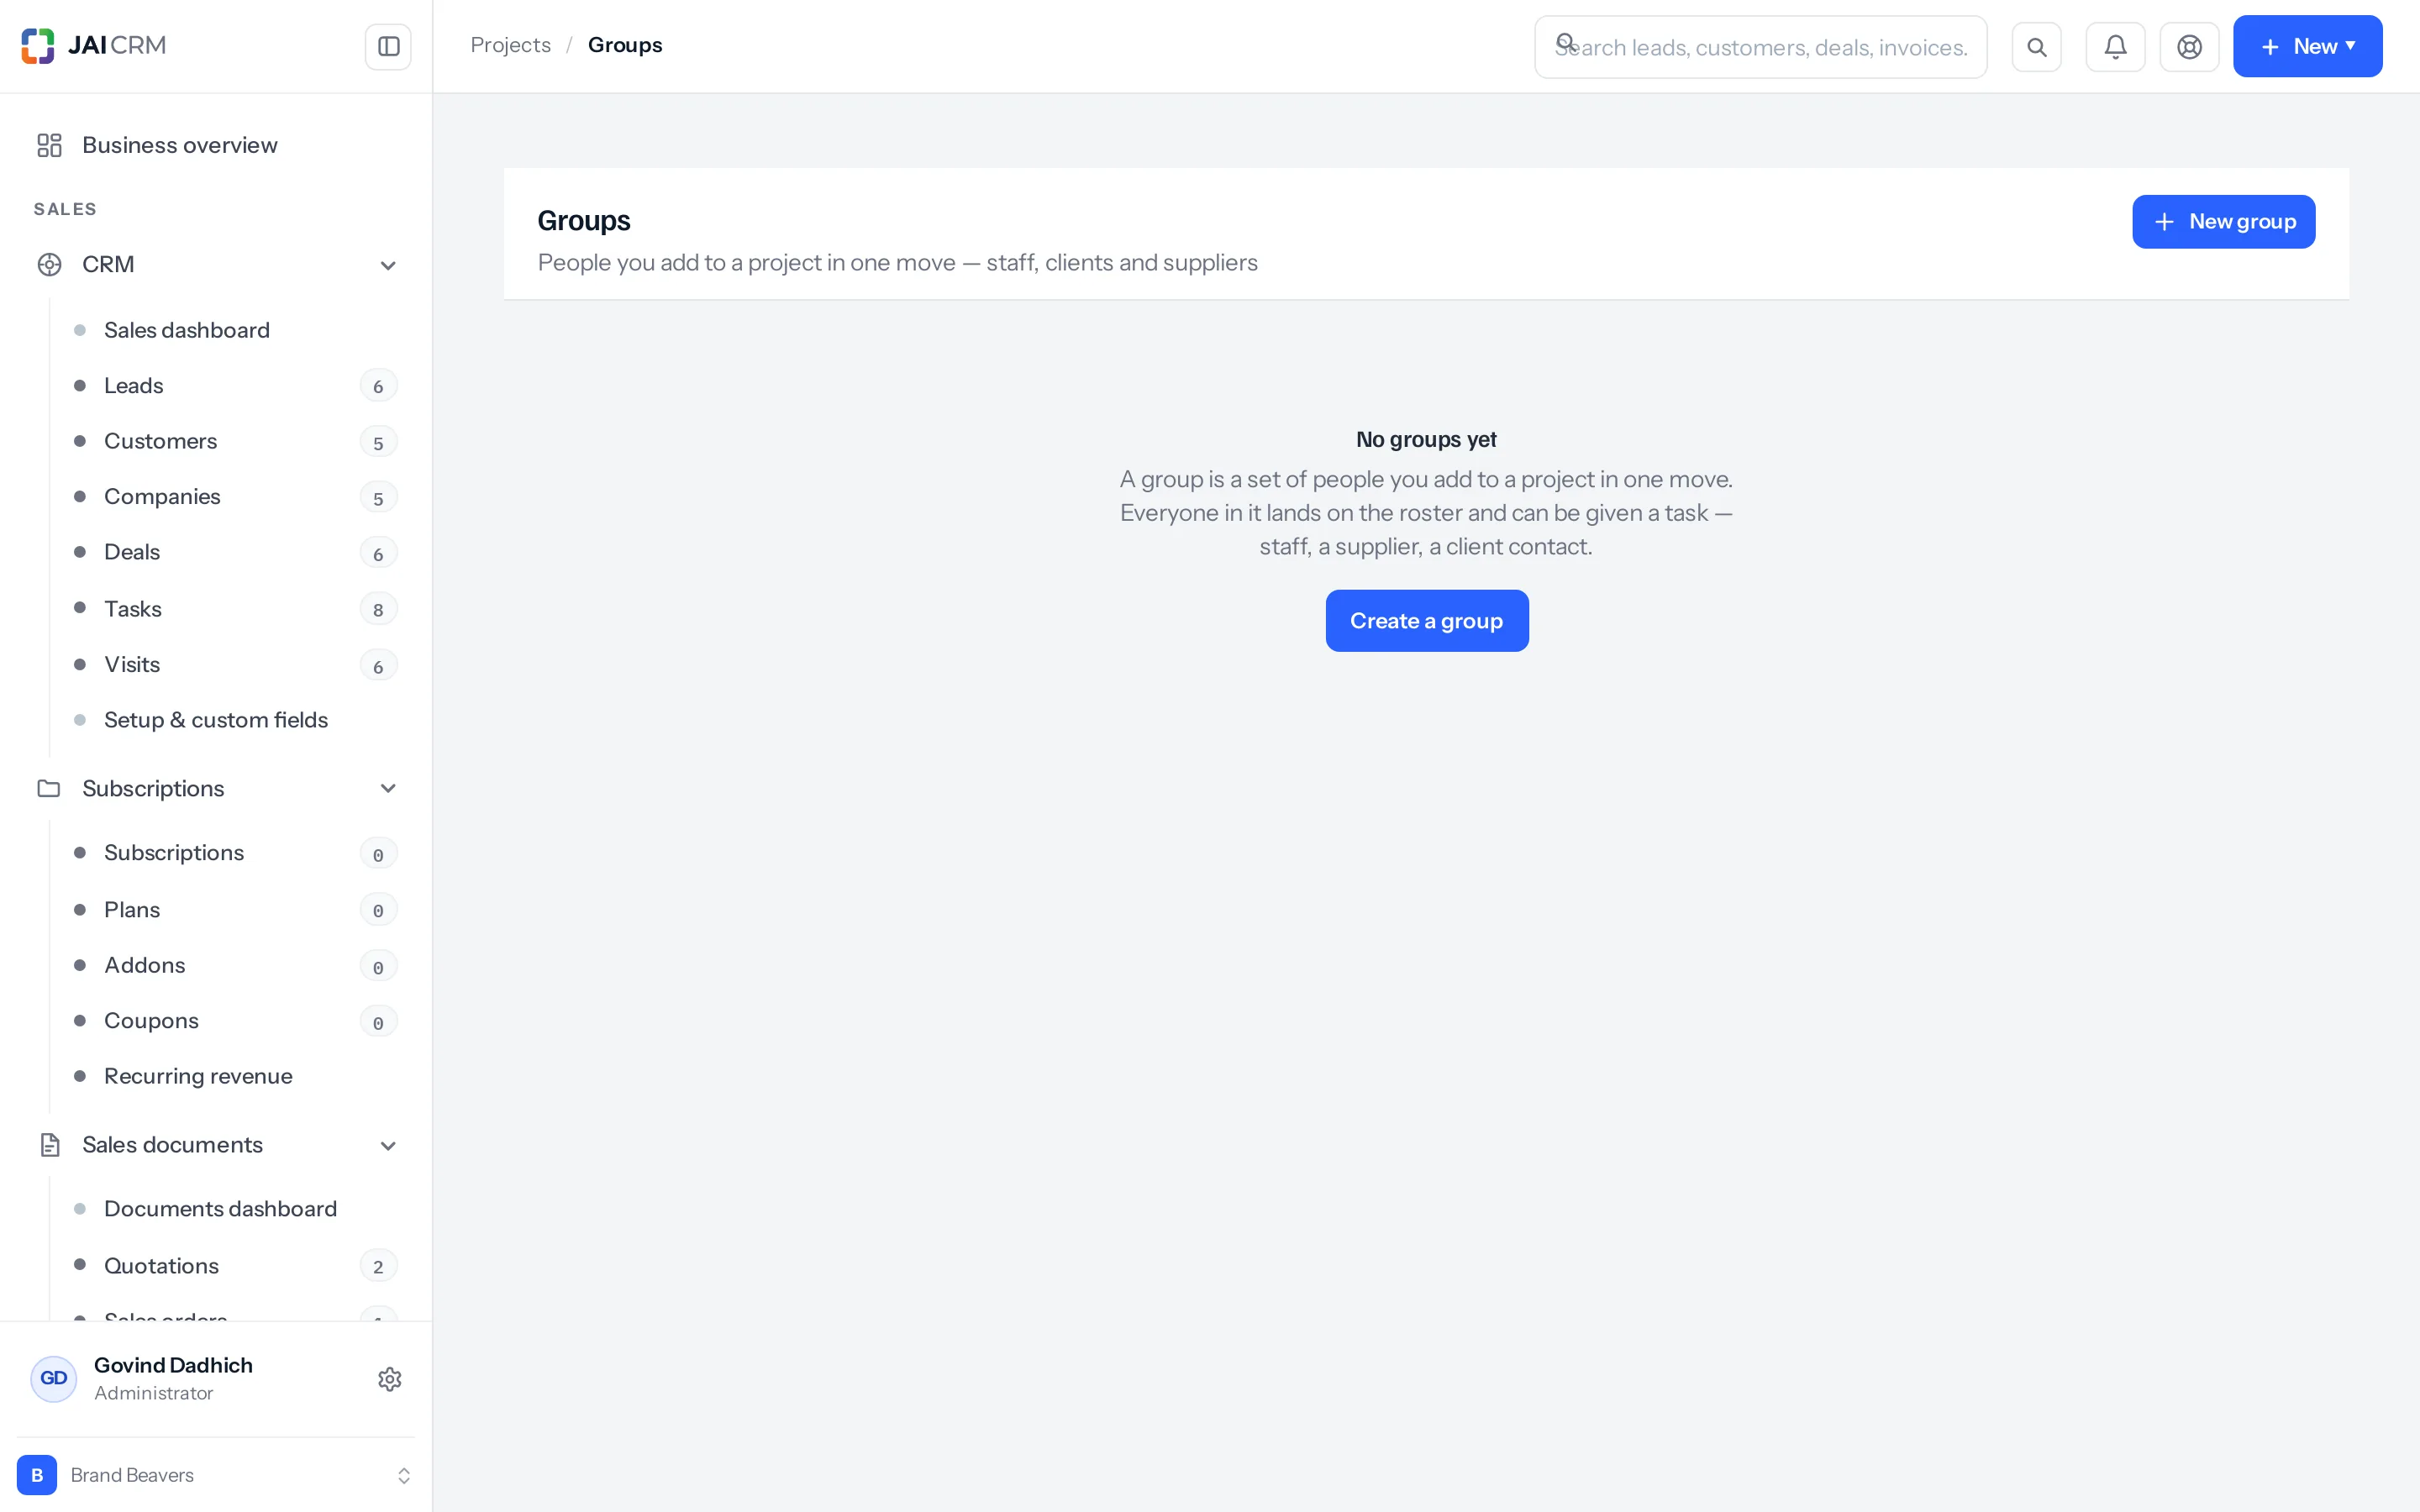Open the New dropdown button
This screenshot has height=1512, width=2420.
[x=2307, y=46]
